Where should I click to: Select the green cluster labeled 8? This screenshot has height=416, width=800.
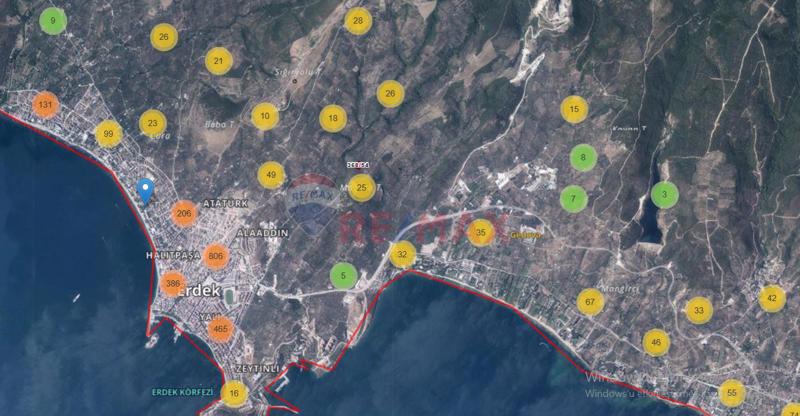click(583, 157)
